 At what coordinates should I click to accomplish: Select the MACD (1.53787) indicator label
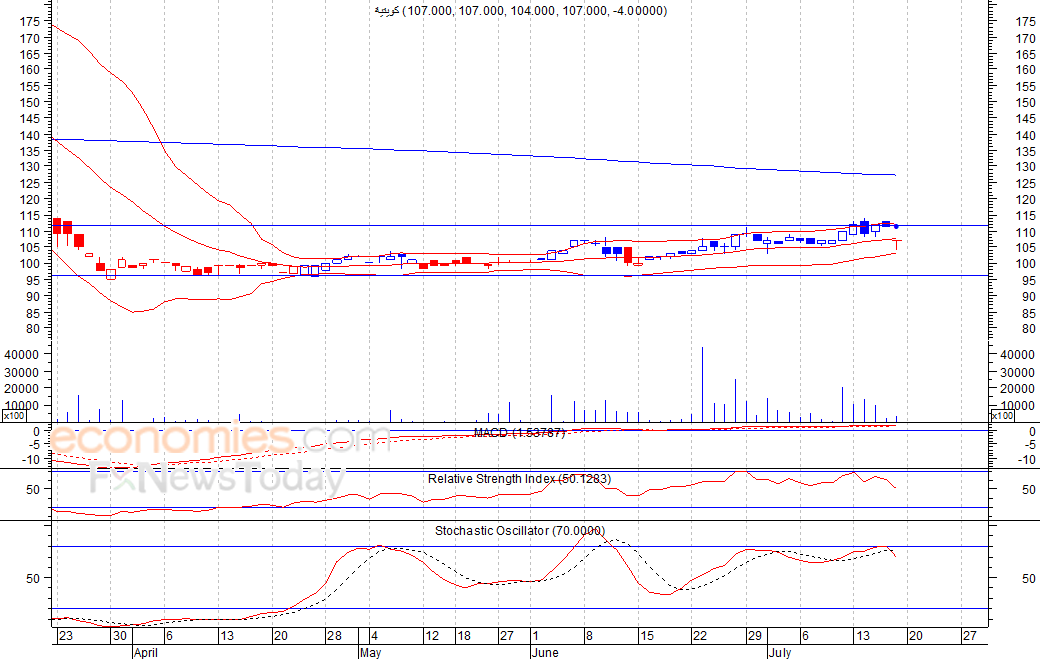click(519, 433)
